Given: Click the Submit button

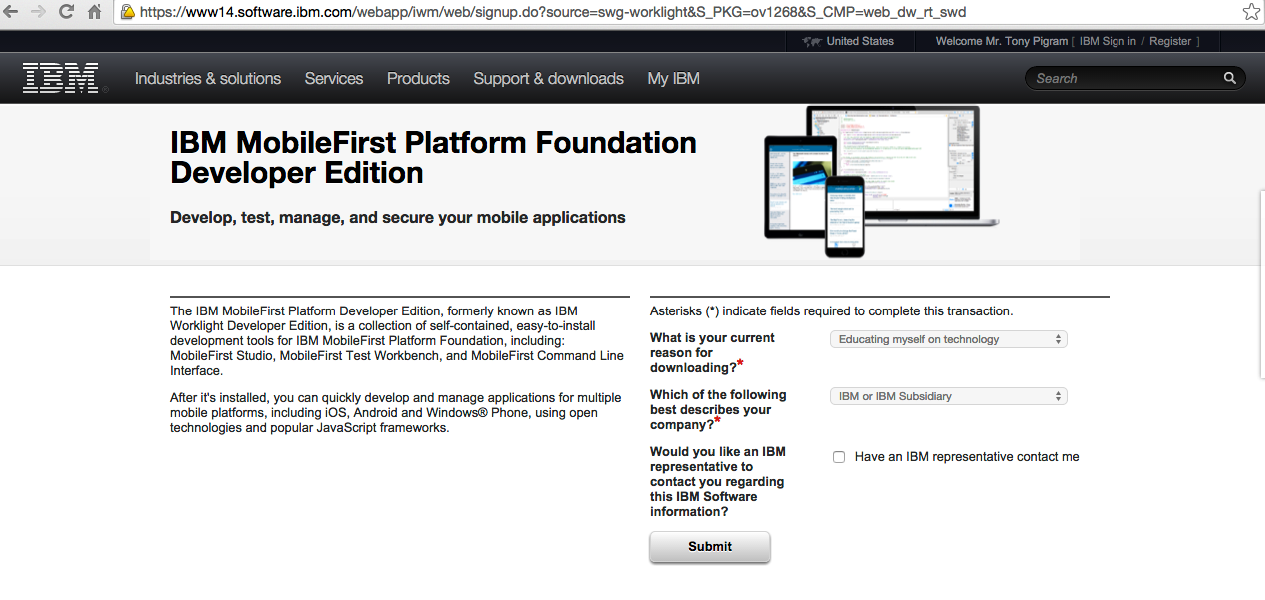Looking at the screenshot, I should (710, 547).
